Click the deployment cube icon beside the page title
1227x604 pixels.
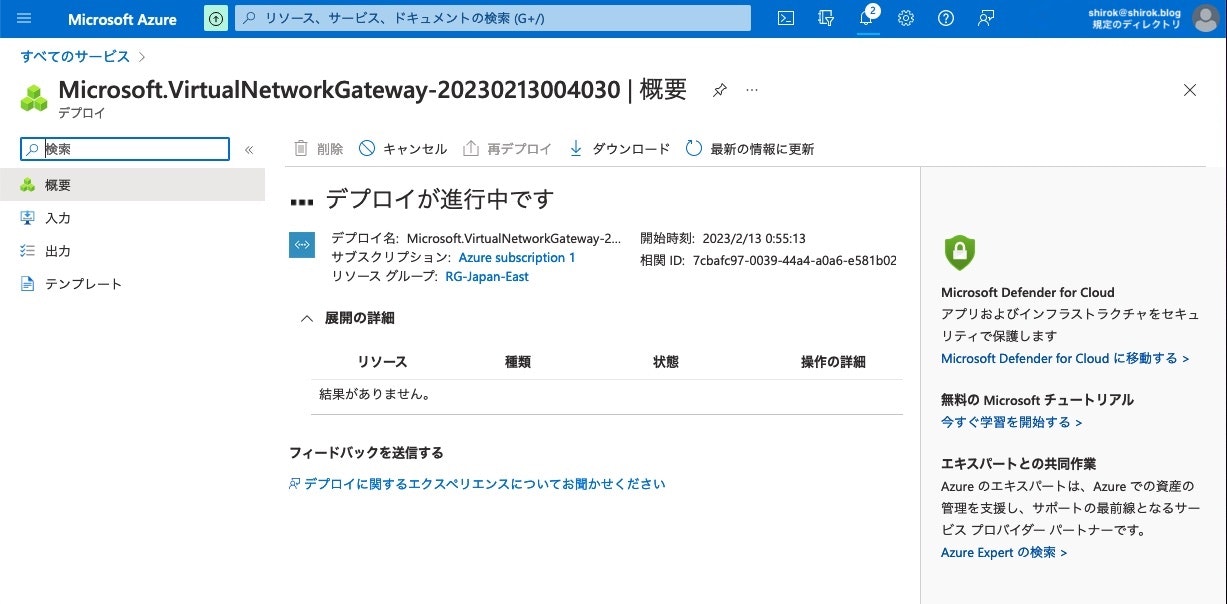tap(32, 98)
